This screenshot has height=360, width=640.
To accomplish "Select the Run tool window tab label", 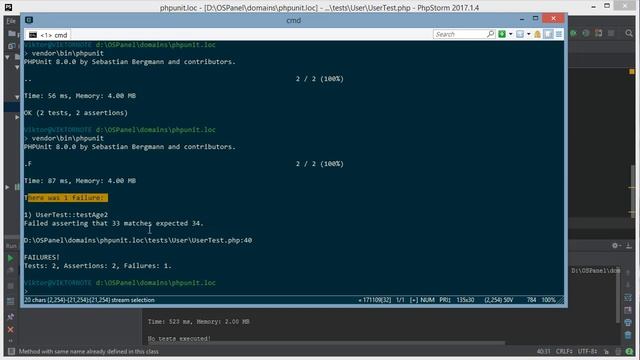I will coord(11,246).
